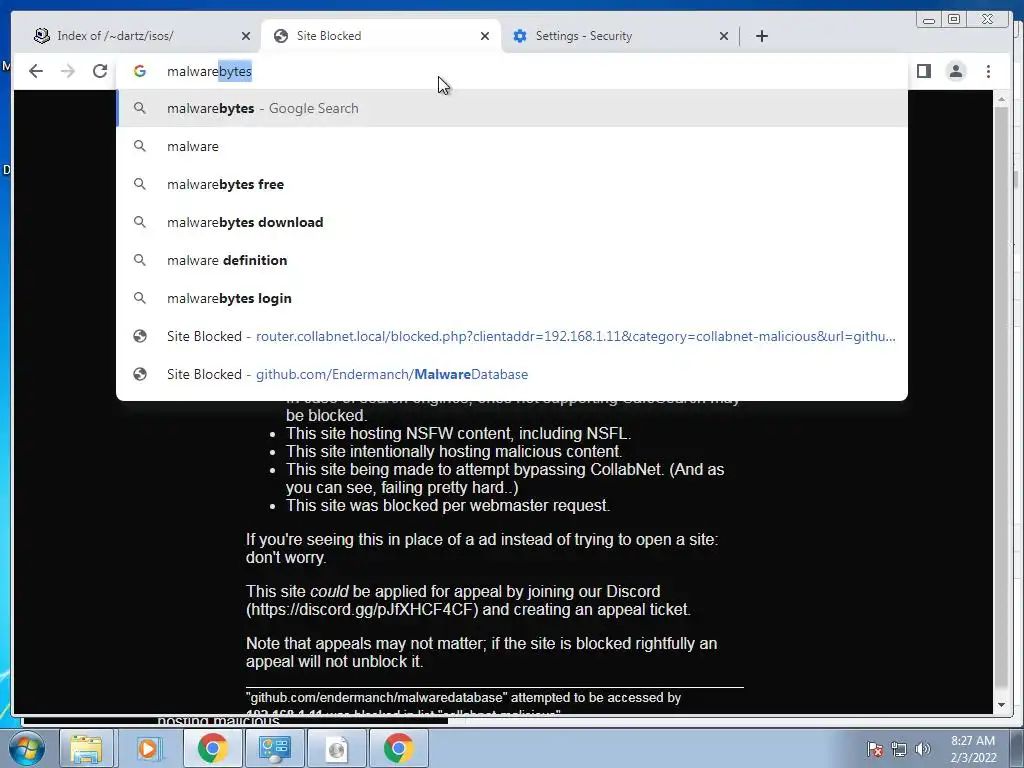Close the 'Index of /~dartz/isos/' tab
This screenshot has width=1024, height=768.
pyautogui.click(x=246, y=36)
